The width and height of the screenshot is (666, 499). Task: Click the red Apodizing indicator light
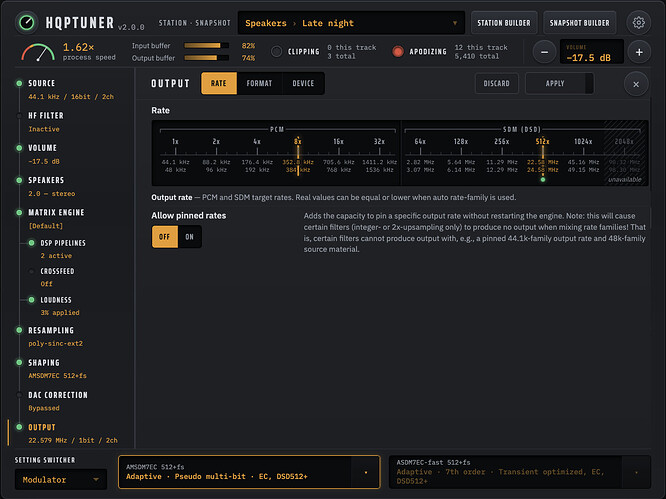398,51
